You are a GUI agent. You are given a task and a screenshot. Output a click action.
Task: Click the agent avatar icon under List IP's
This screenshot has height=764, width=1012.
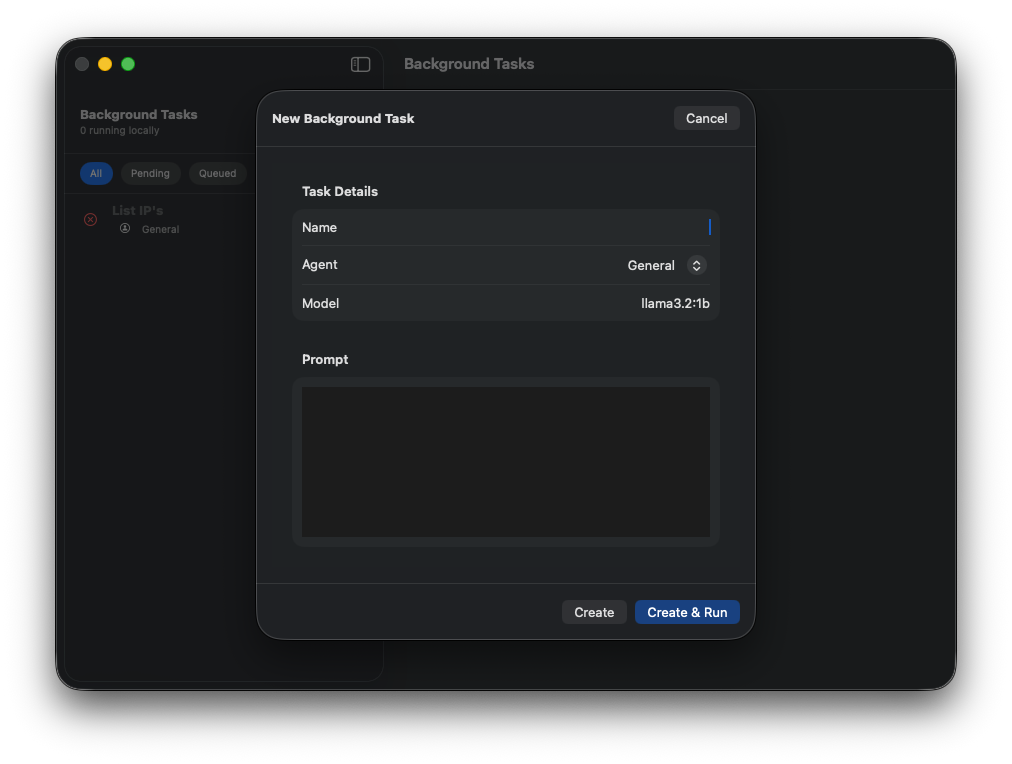point(124,228)
